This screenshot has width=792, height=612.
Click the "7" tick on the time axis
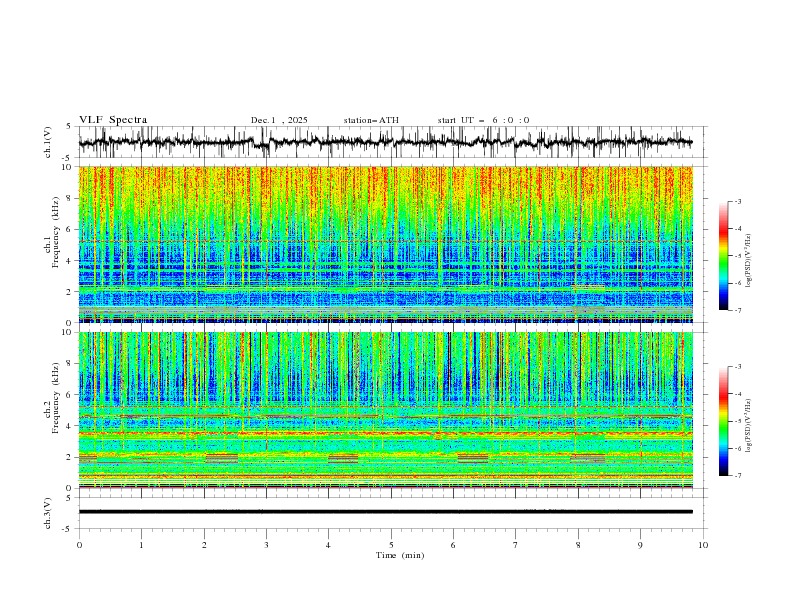click(516, 545)
